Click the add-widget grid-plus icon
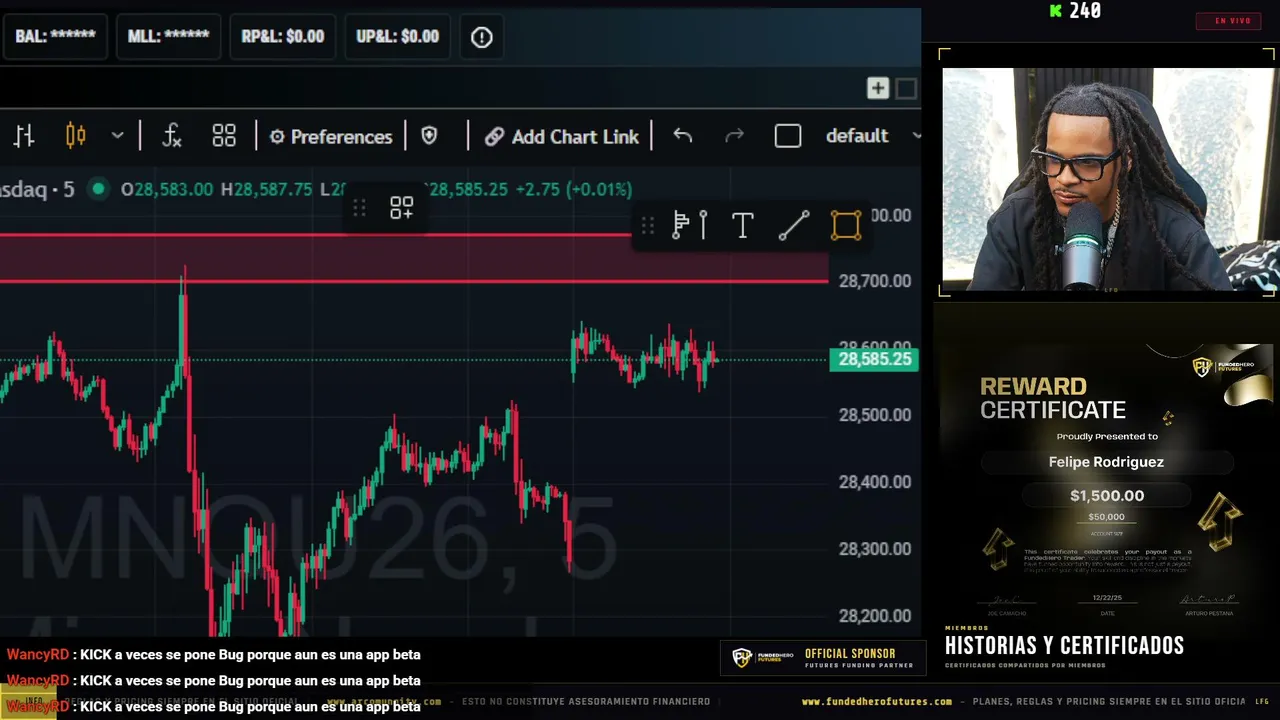 click(402, 208)
